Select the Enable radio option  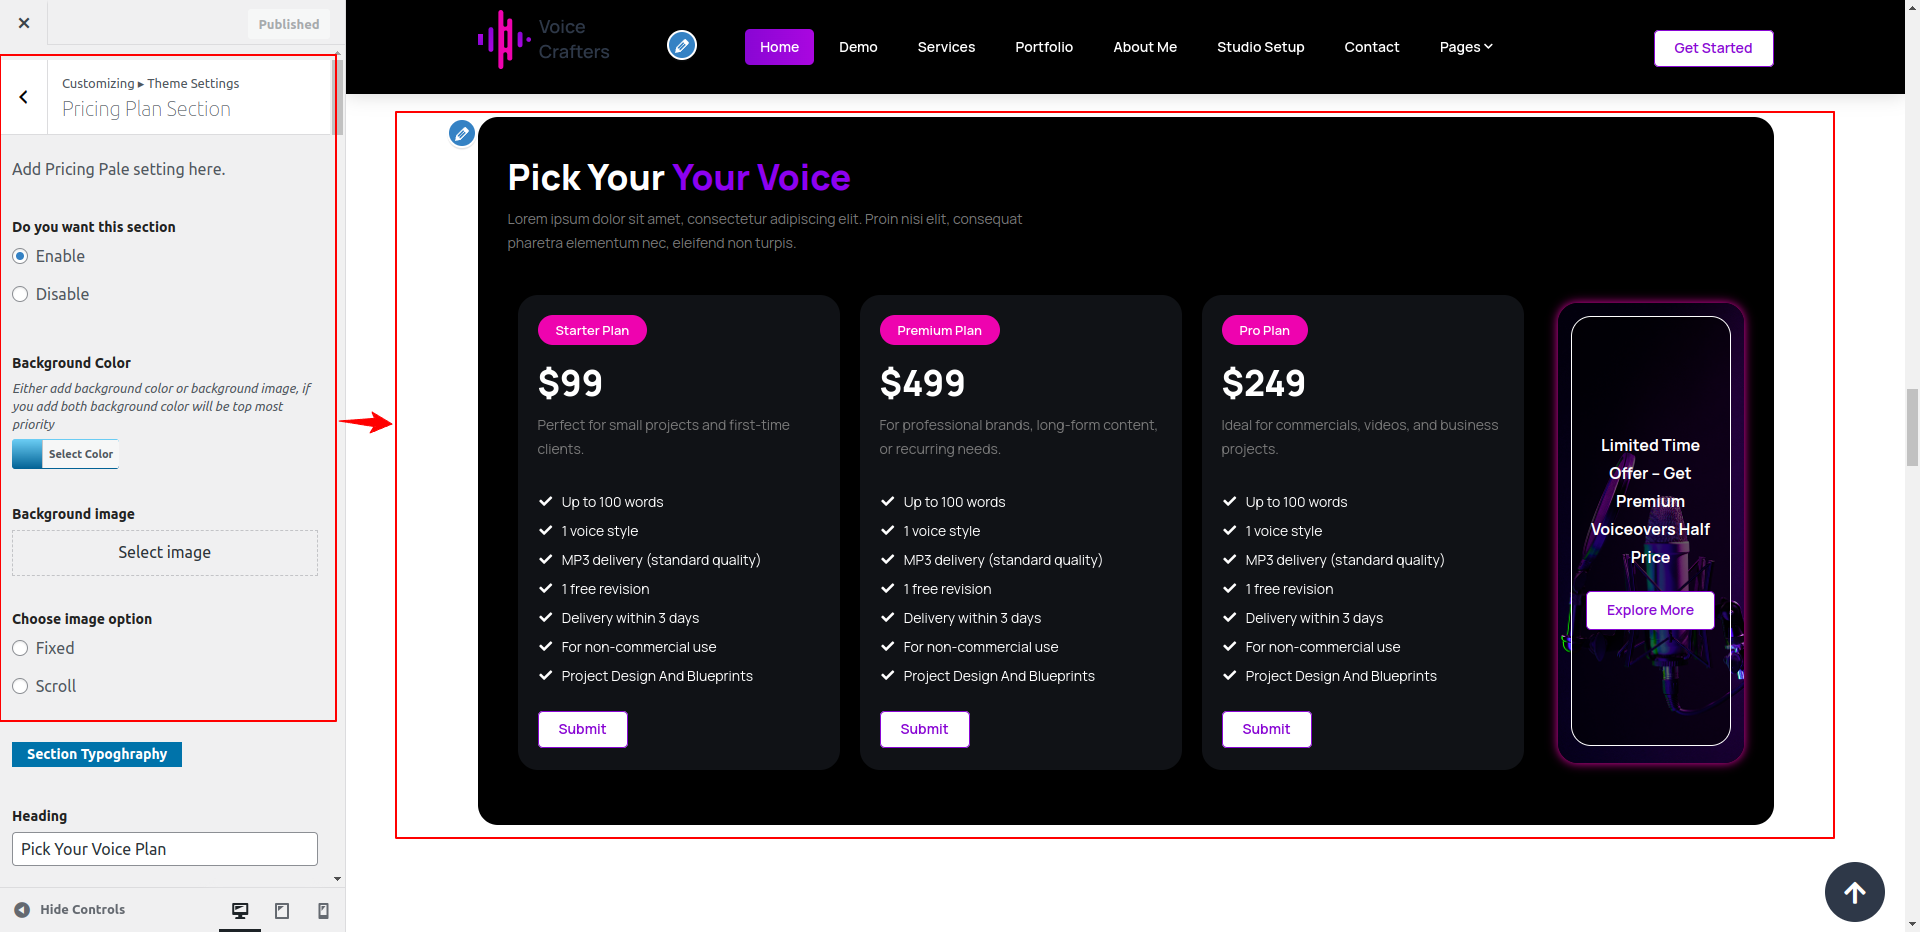click(x=20, y=257)
